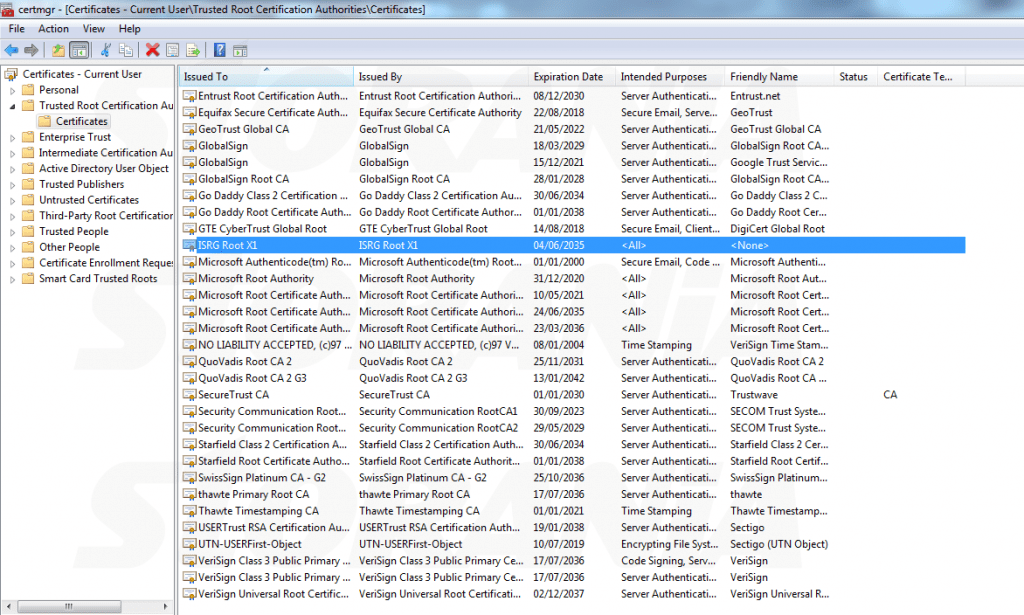Viewport: 1024px width, 615px height.
Task: Select the Certificates subfolder in the tree
Action: click(x=81, y=121)
